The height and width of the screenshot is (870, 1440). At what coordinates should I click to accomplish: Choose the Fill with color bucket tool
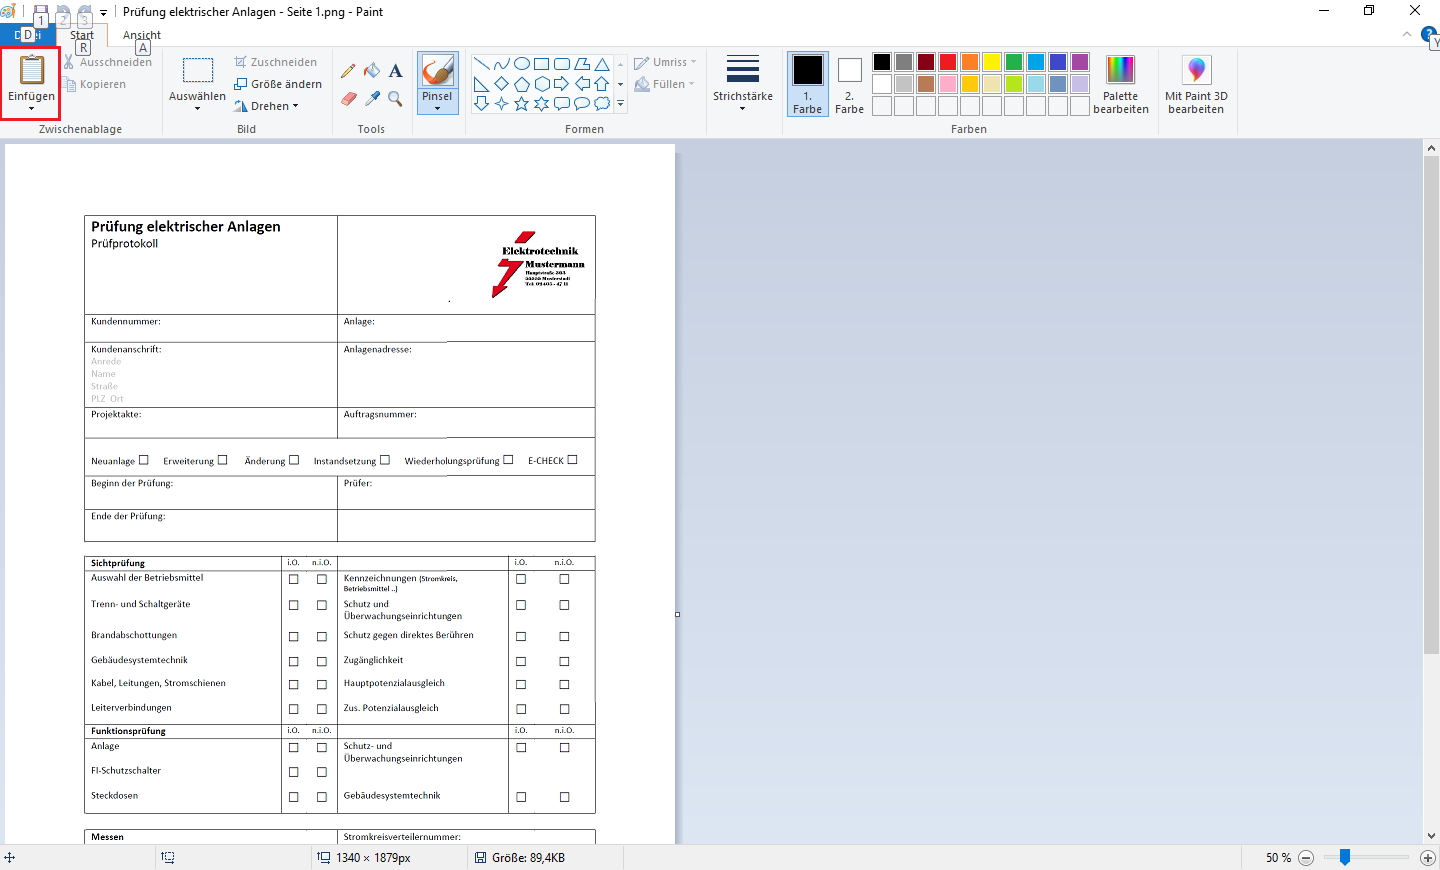pos(372,71)
